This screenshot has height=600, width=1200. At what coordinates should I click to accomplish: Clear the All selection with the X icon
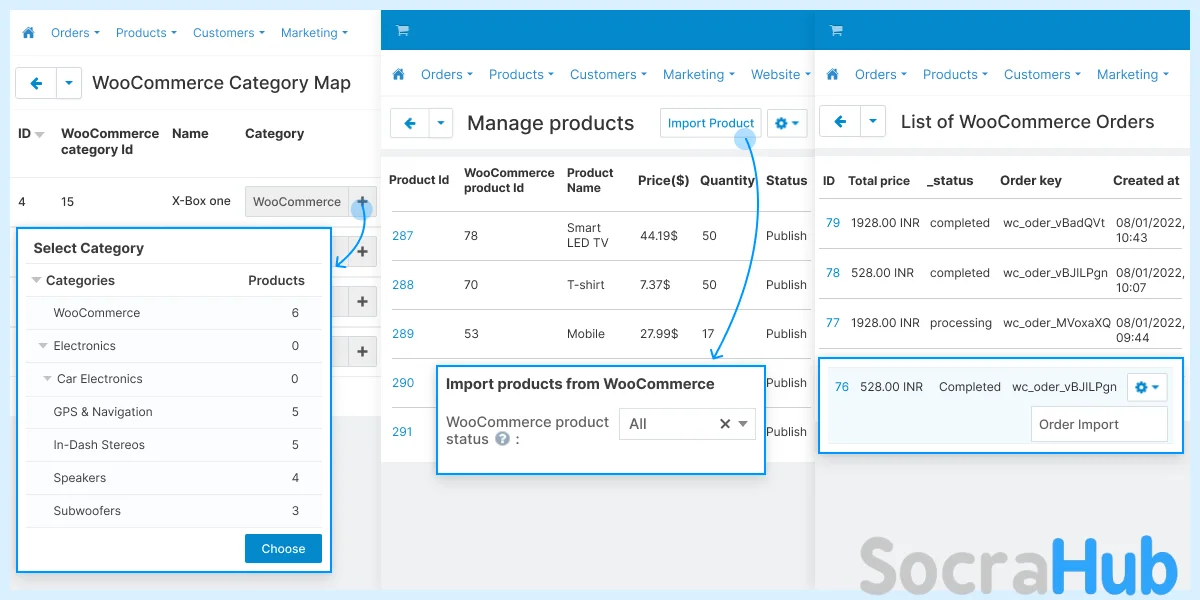pyautogui.click(x=725, y=424)
